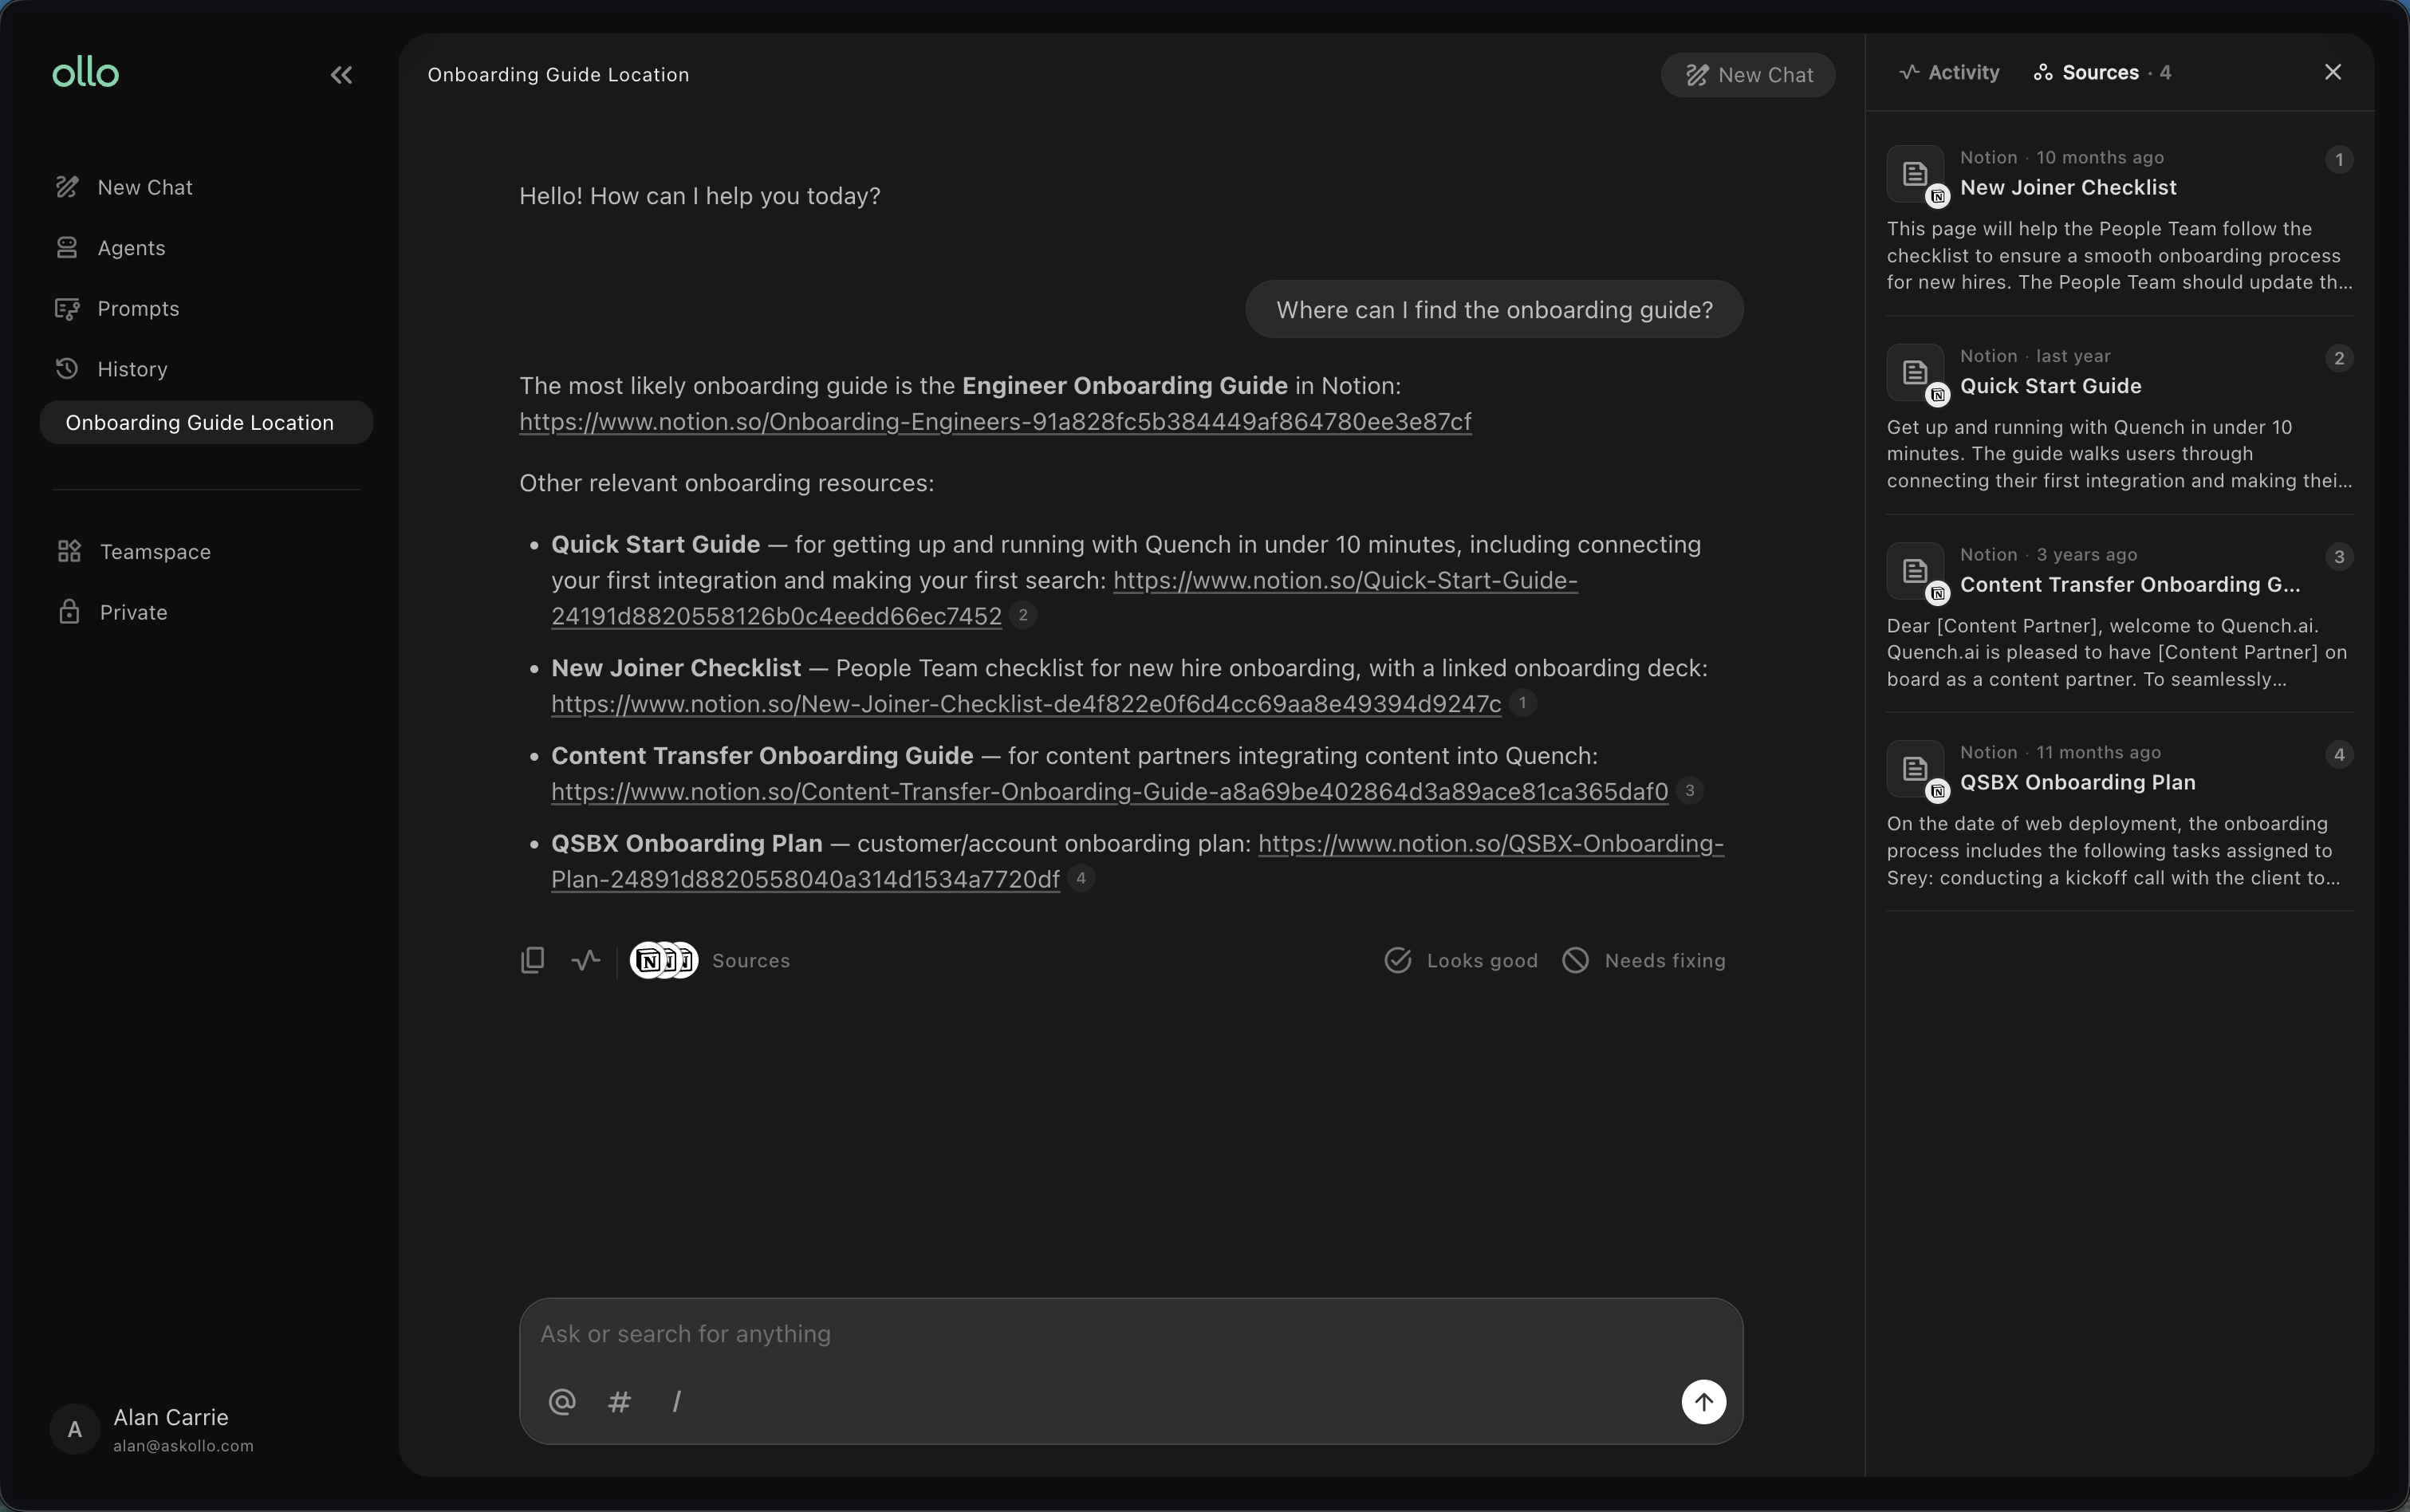Click citation badge 3 after Content Transfer link
Viewport: 2410px width, 1512px height.
click(1689, 790)
